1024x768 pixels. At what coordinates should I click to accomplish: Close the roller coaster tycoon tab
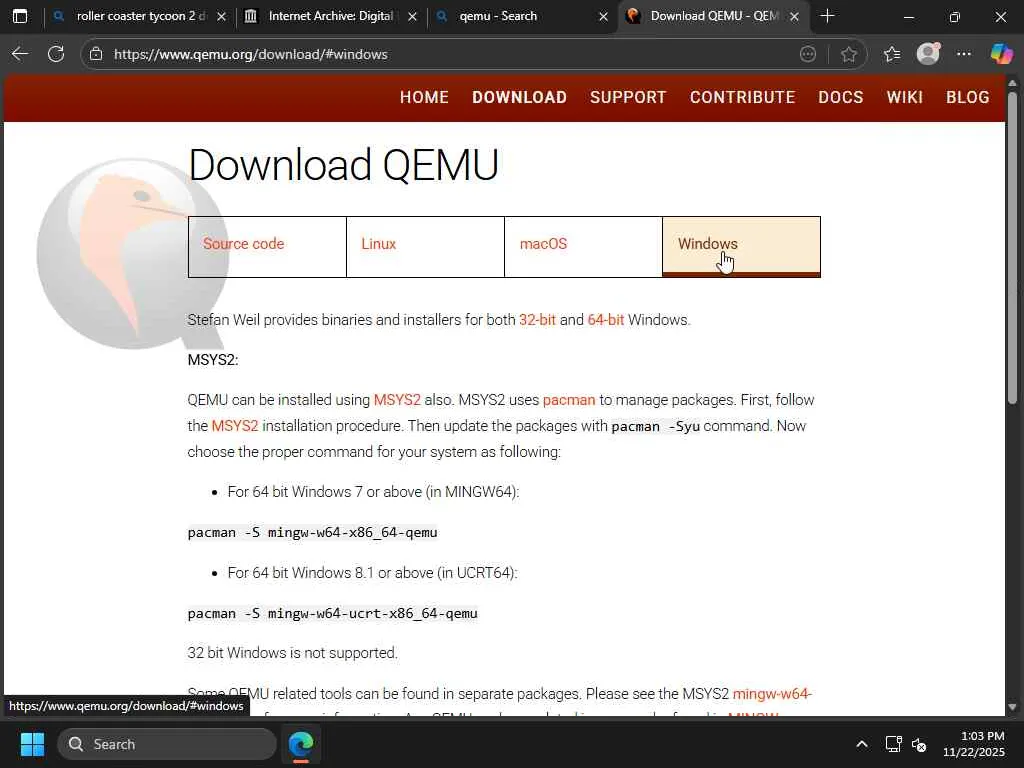pyautogui.click(x=221, y=17)
